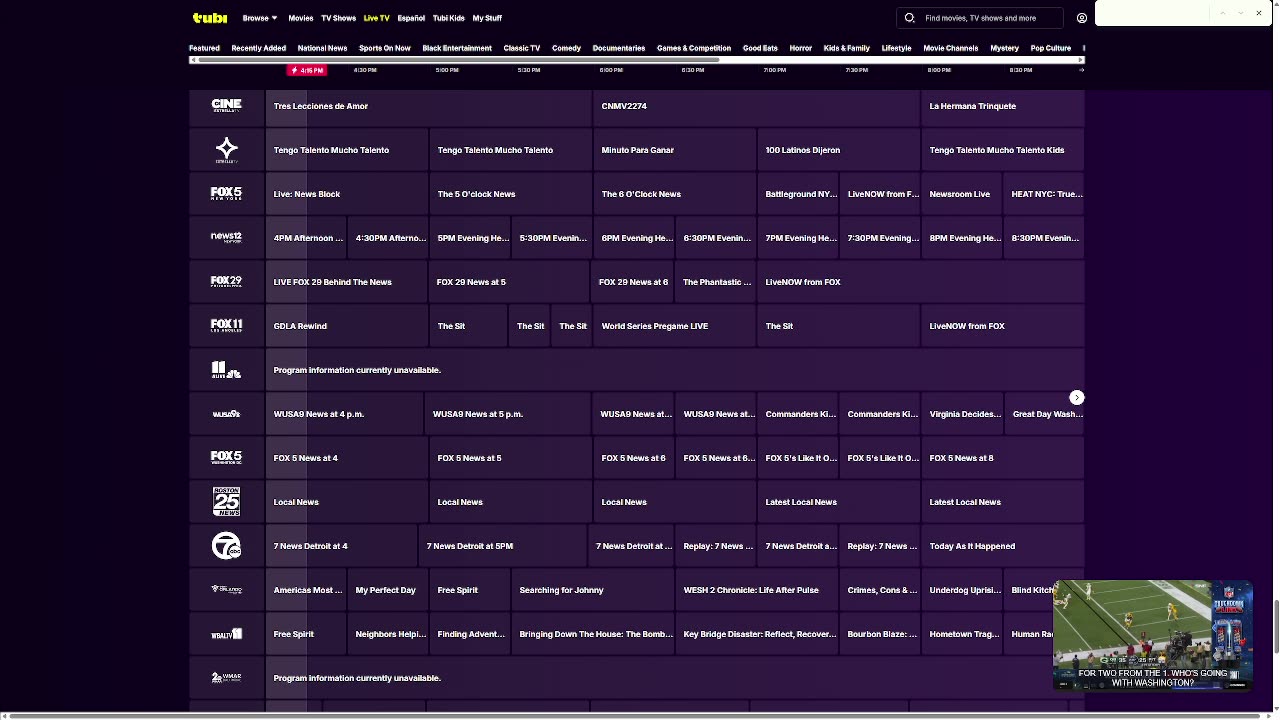Select the FOX 29 channel logo
The image size is (1280, 720).
(x=226, y=281)
